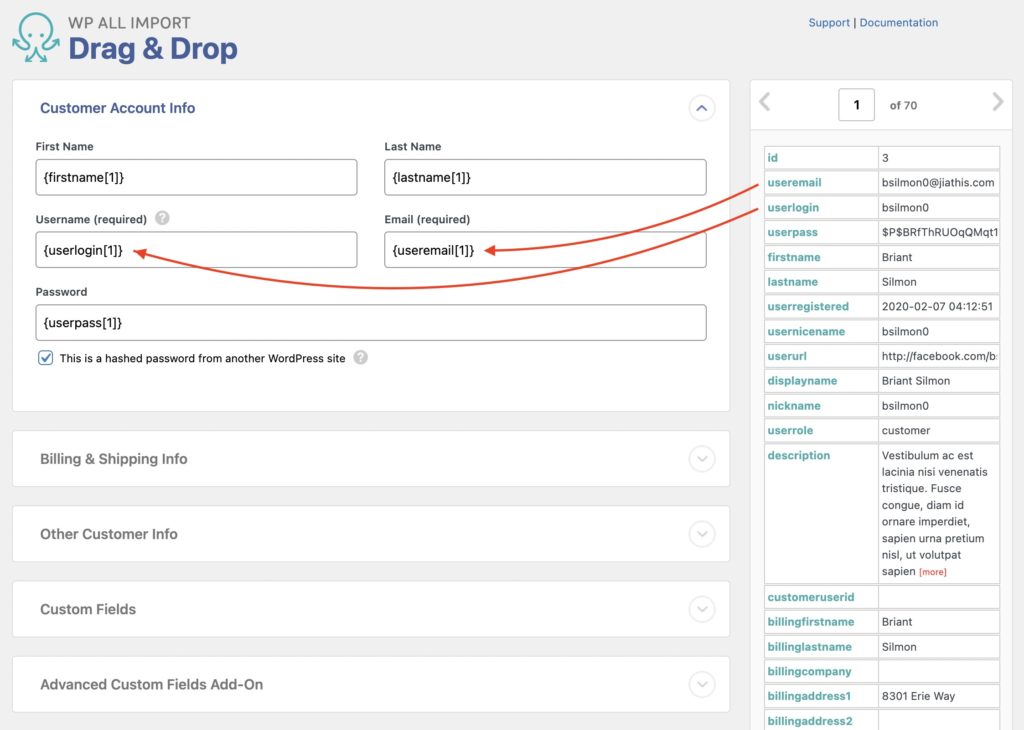This screenshot has width=1024, height=730.
Task: Select the userlogin field in data panel
Action: (793, 207)
